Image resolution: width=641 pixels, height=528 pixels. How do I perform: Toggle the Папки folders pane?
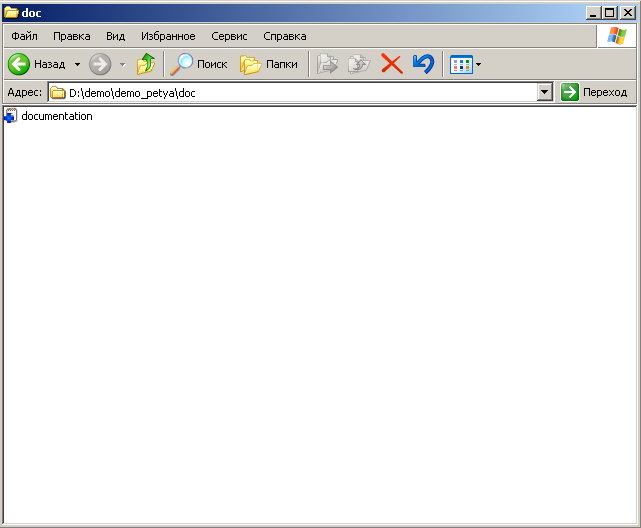(x=269, y=64)
